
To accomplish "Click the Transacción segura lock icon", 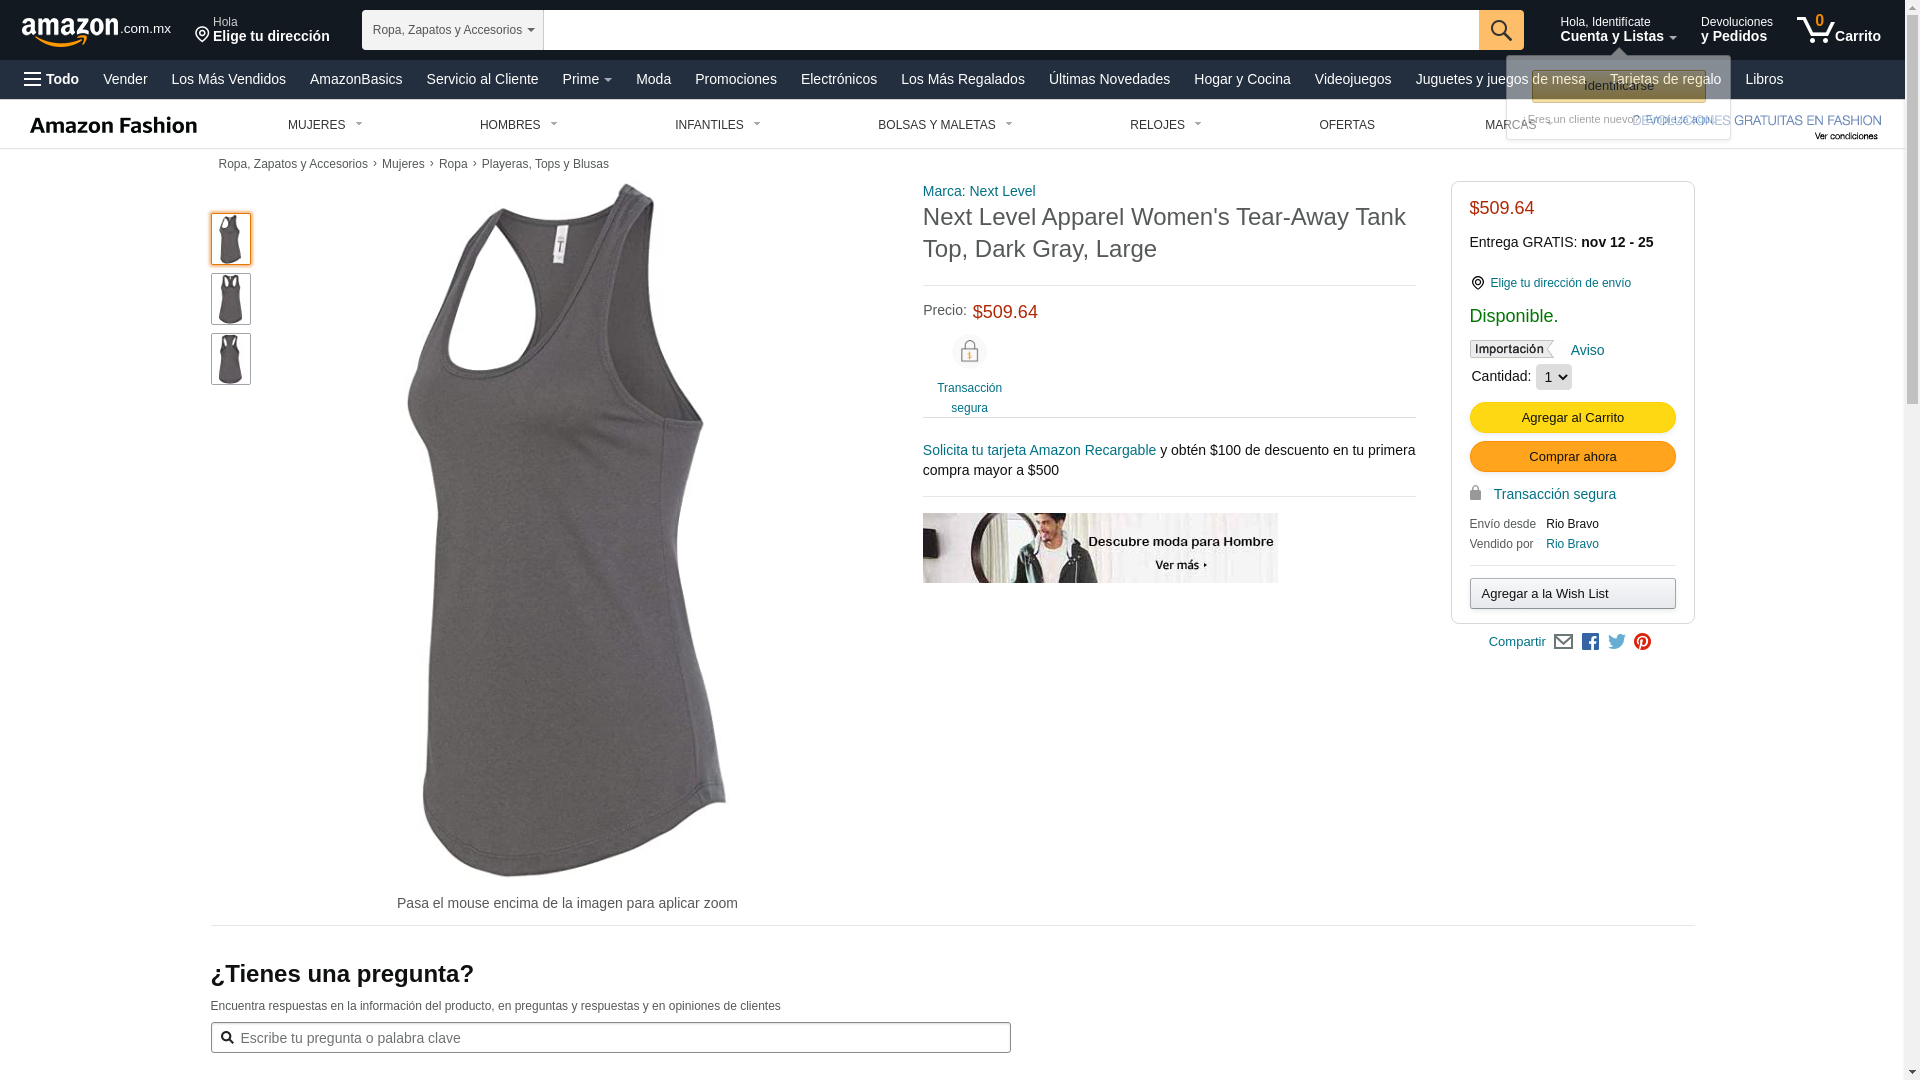I will click(969, 352).
